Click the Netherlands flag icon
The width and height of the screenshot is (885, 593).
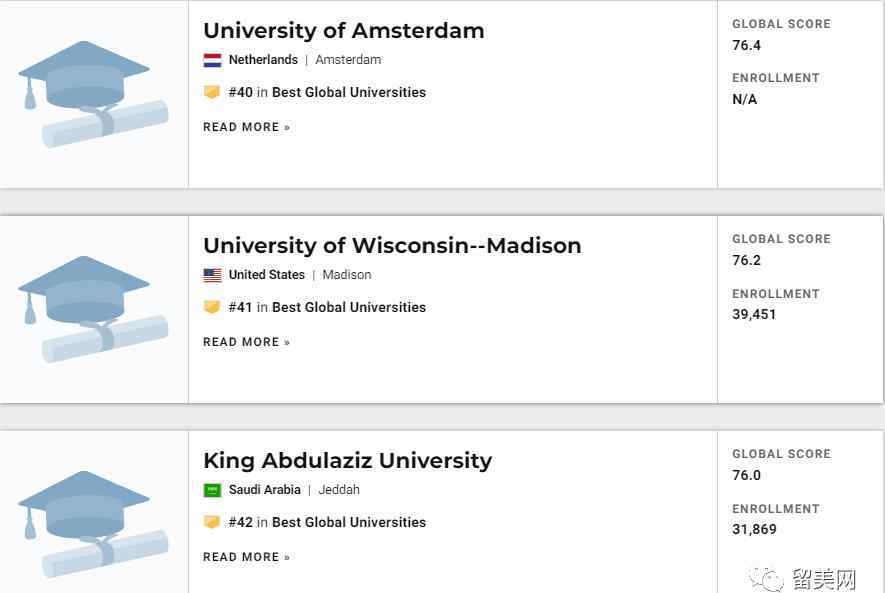212,60
